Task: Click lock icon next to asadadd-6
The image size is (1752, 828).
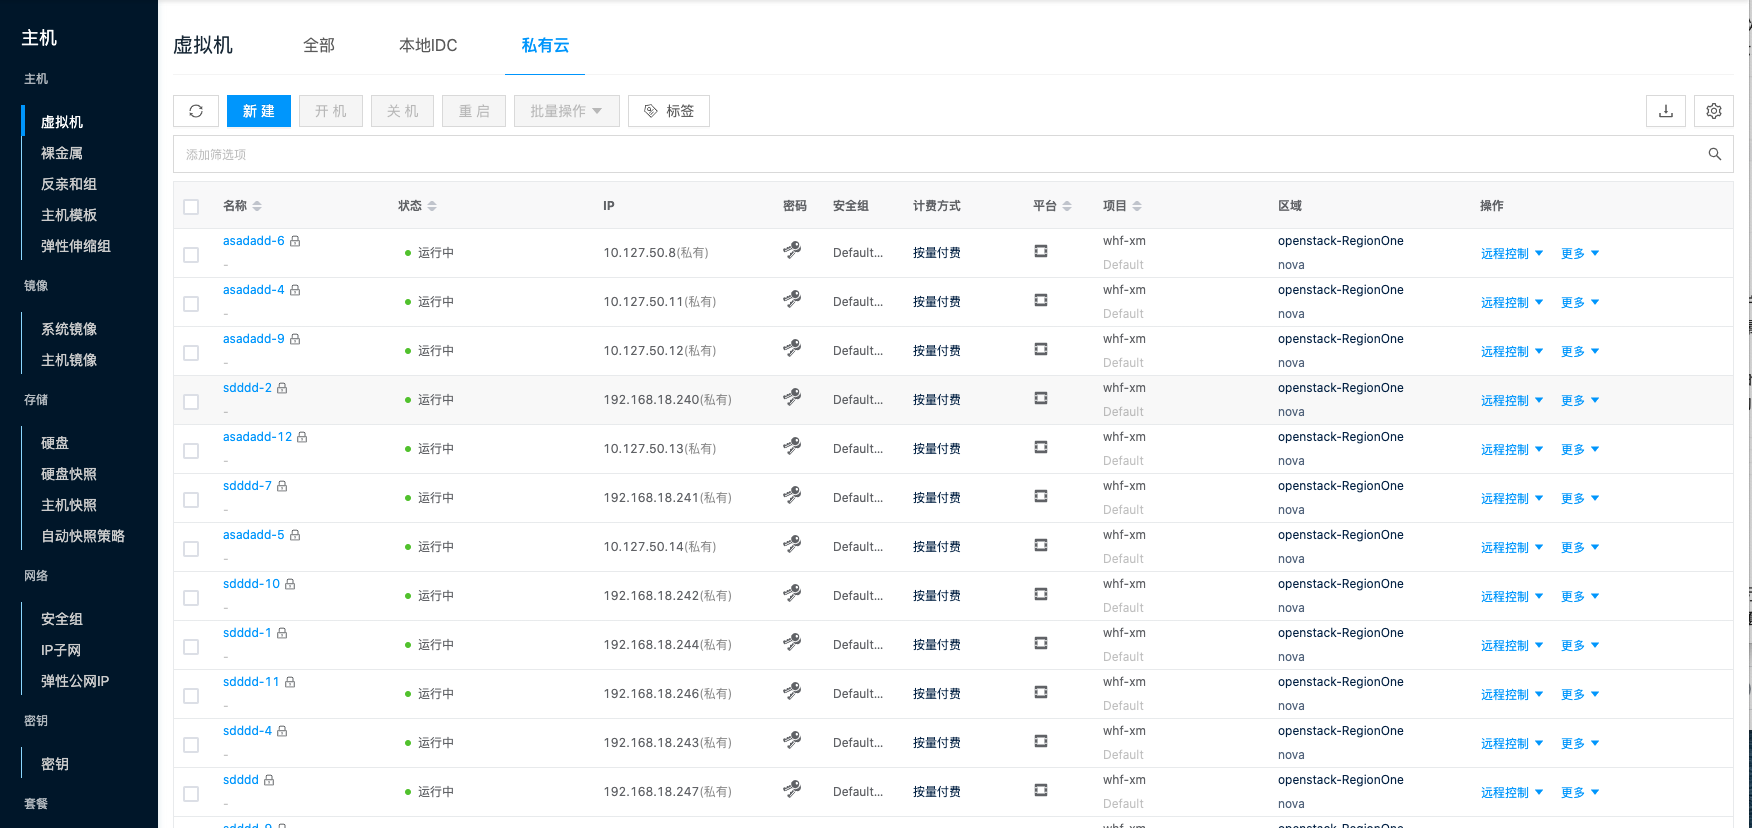Action: pos(295,241)
